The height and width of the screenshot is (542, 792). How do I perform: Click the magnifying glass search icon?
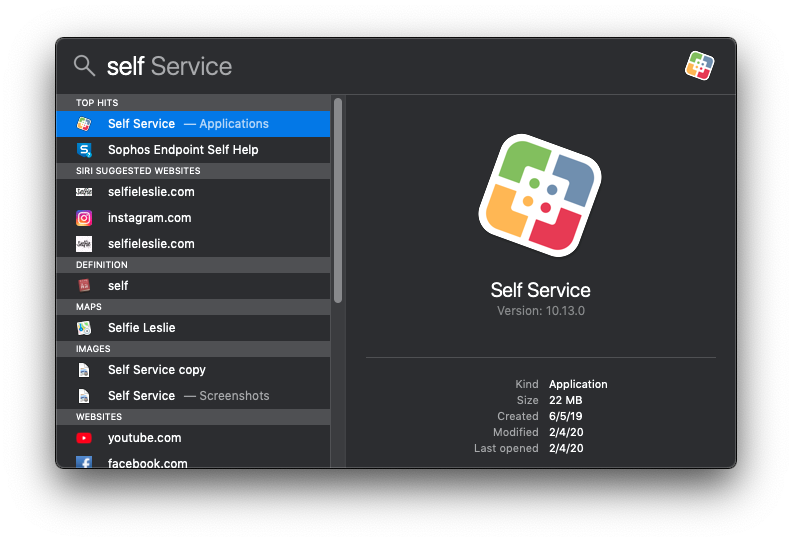85,66
